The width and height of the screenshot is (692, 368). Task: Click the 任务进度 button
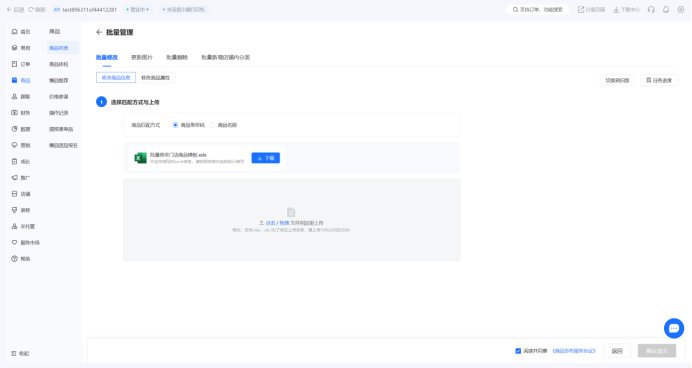coord(659,80)
